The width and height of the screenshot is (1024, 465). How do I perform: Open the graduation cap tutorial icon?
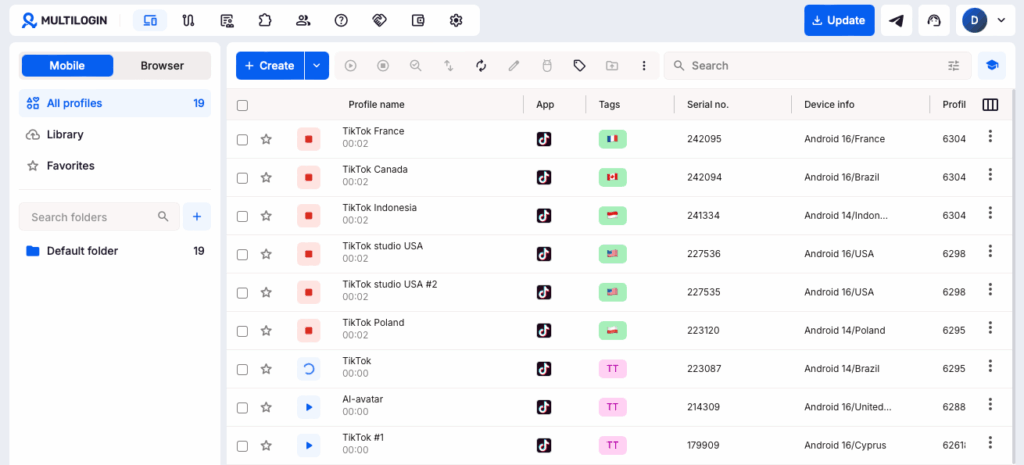[992, 65]
